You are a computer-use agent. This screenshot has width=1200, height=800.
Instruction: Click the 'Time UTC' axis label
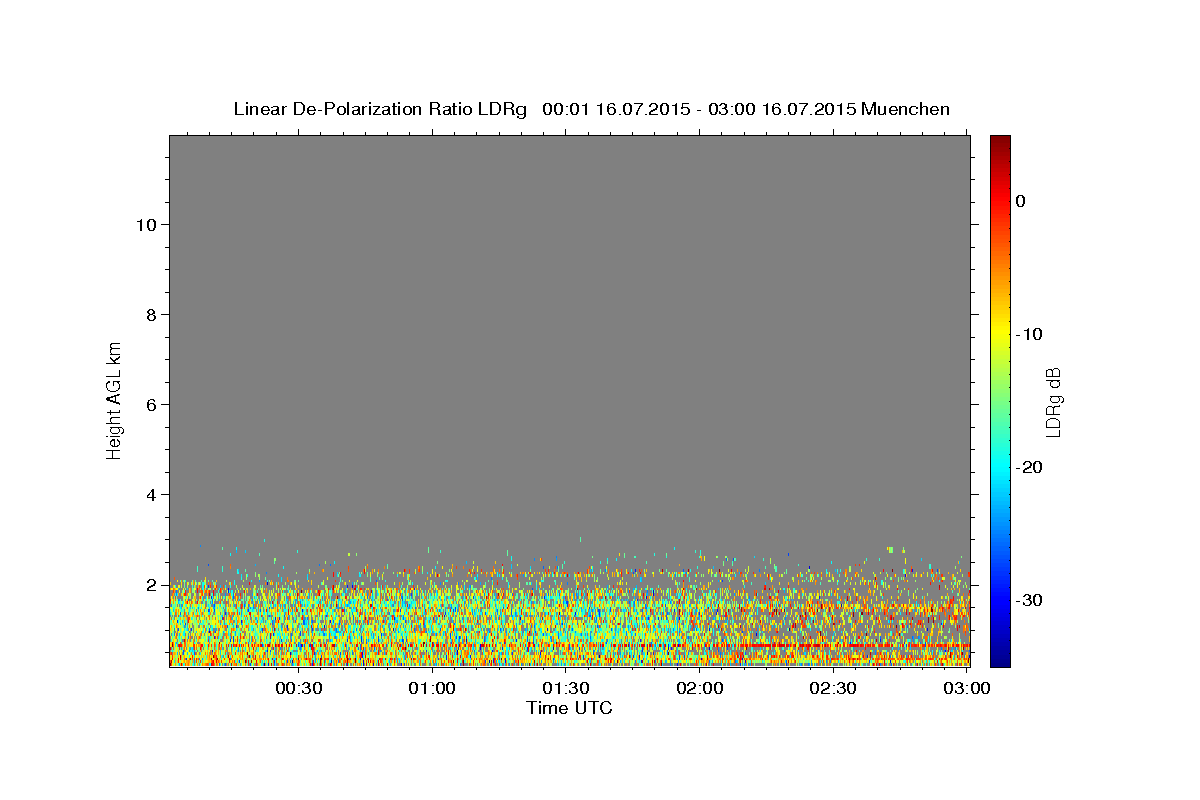(x=569, y=708)
